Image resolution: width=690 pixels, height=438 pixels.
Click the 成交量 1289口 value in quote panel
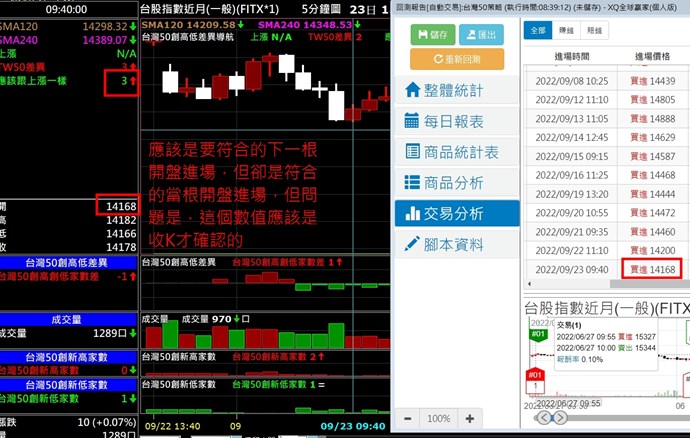pos(110,333)
